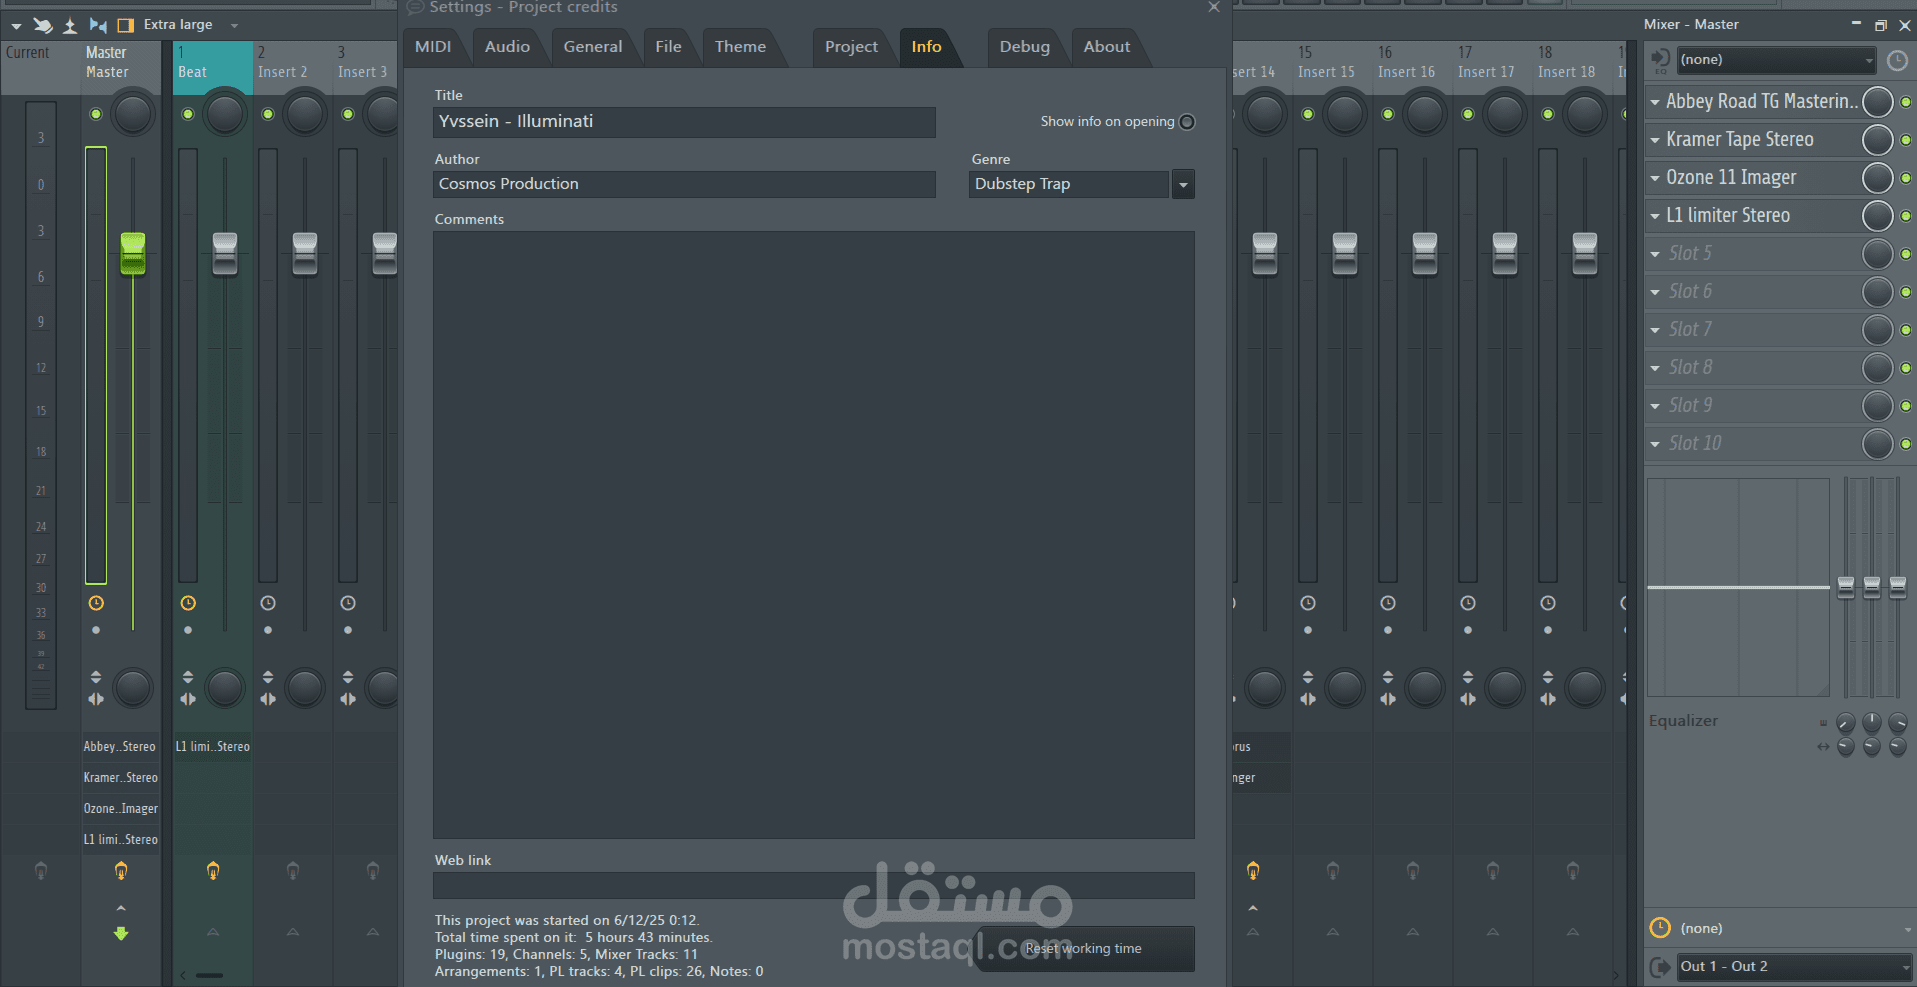
Task: Open the Project settings tab
Action: point(851,47)
